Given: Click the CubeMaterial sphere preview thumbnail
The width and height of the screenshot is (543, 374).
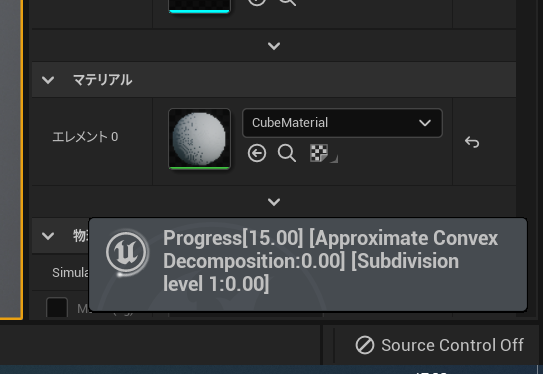Looking at the screenshot, I should click(199, 139).
